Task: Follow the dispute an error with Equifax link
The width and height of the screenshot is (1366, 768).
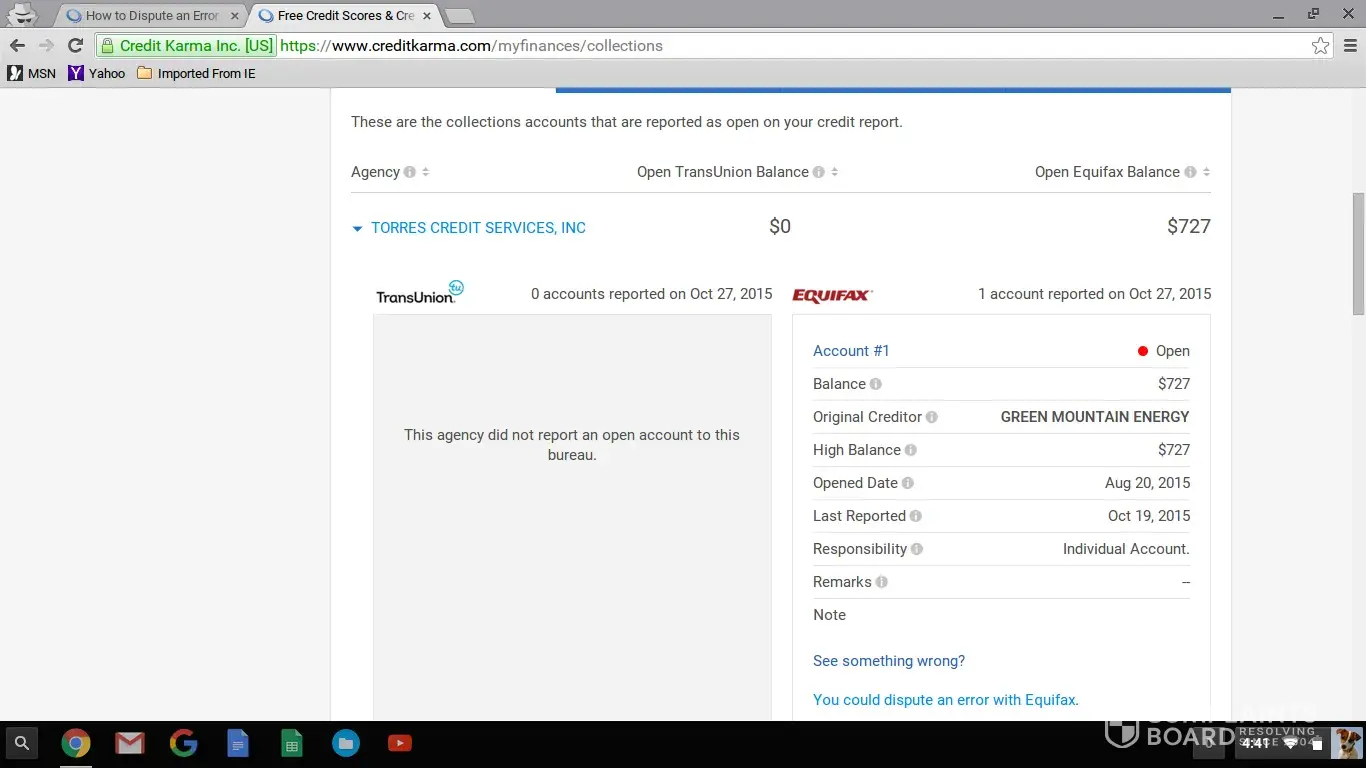Action: click(x=946, y=700)
